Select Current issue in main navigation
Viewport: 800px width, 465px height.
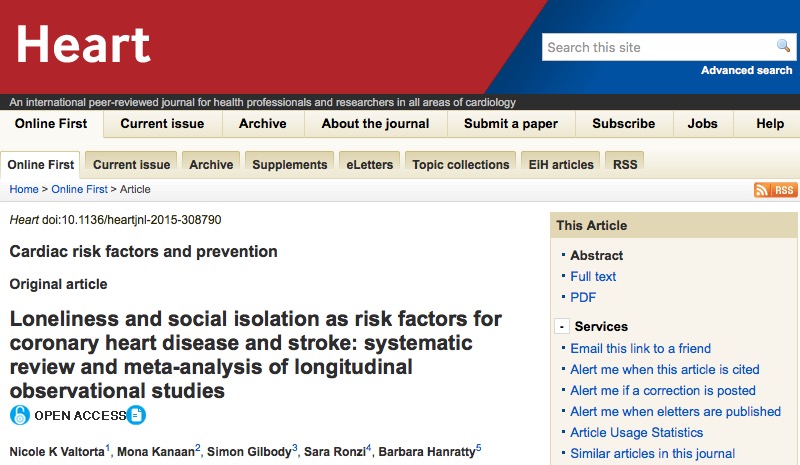coord(162,124)
